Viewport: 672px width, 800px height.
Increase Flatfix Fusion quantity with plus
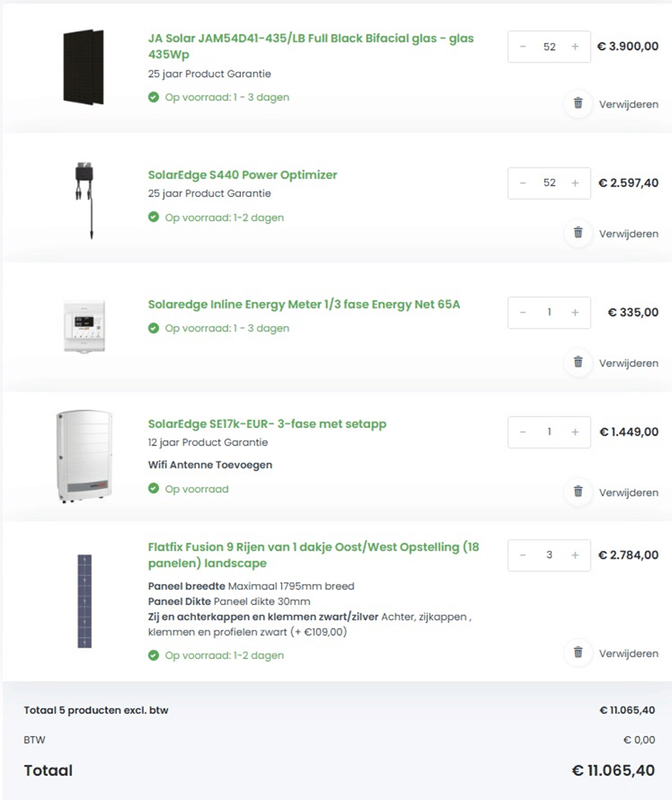pyautogui.click(x=575, y=555)
